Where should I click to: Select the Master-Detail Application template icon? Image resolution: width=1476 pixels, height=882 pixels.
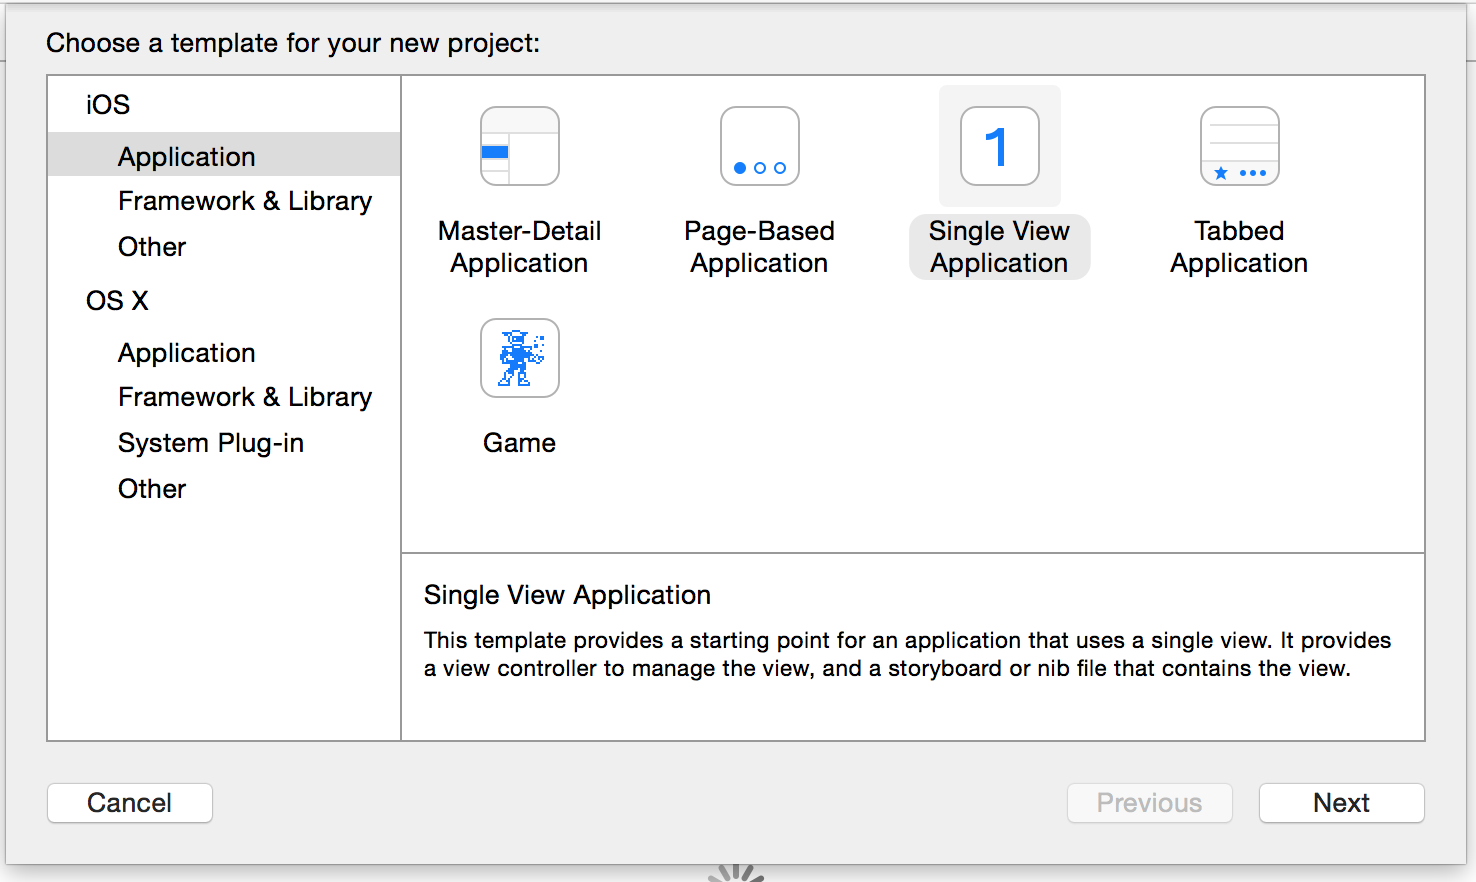pos(519,146)
